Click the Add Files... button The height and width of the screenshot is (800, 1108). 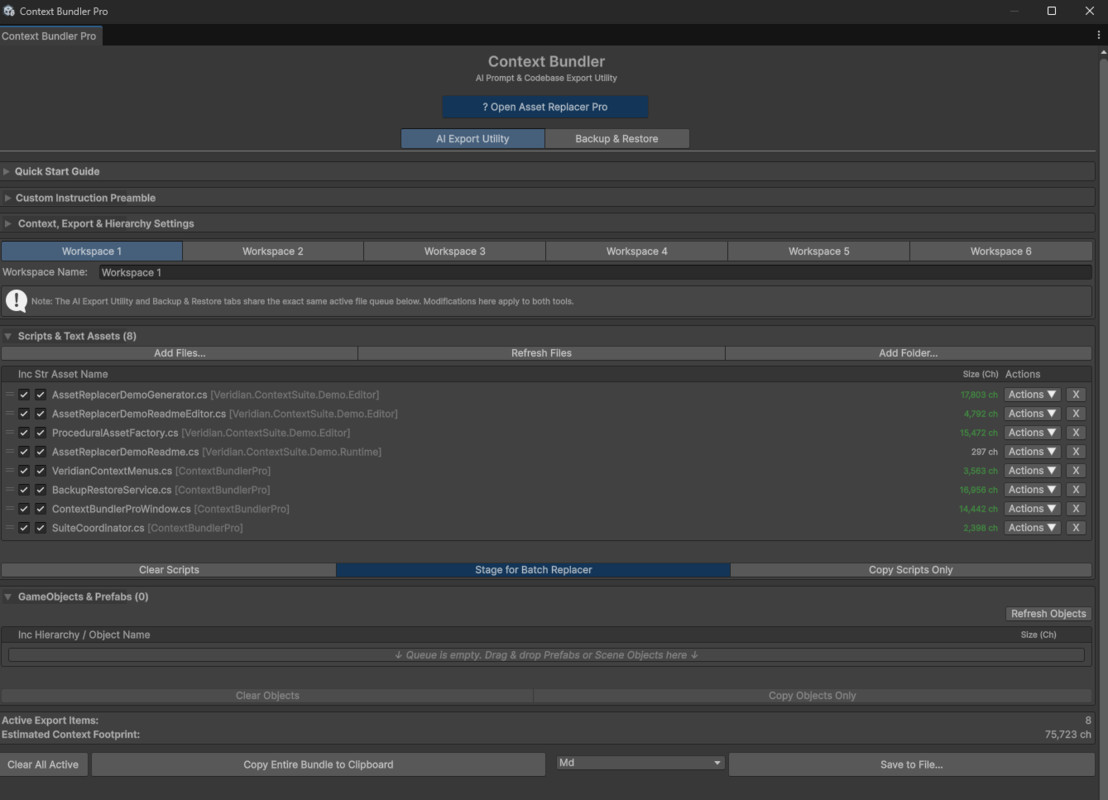point(179,353)
